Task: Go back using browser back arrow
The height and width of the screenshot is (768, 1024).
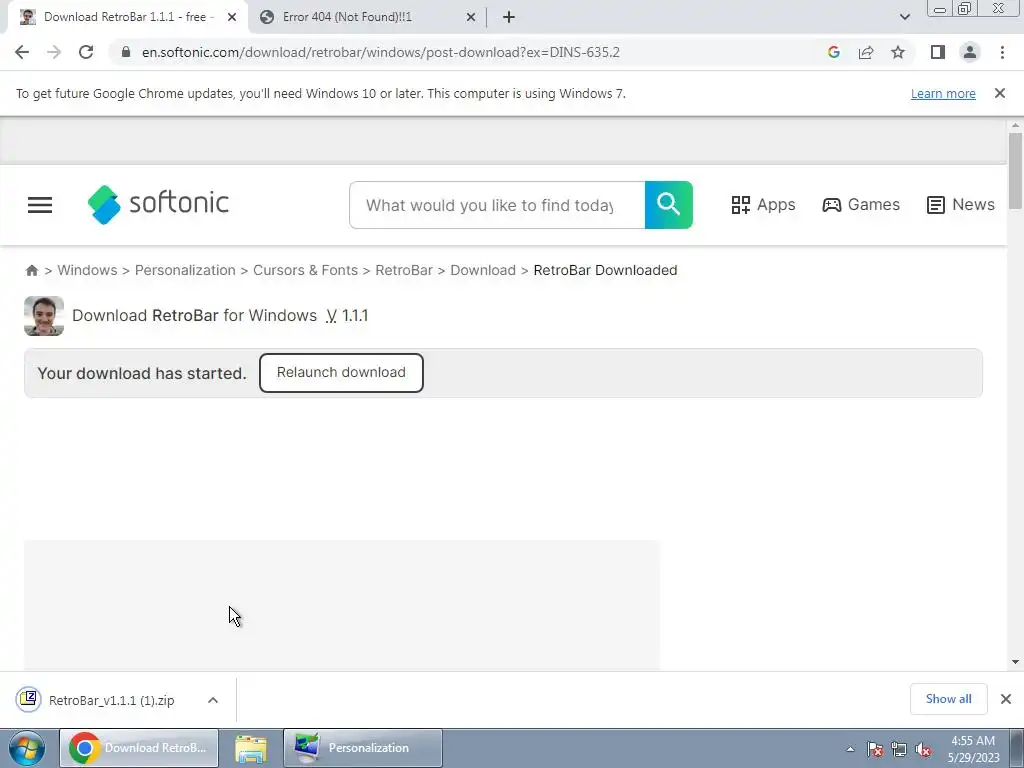Action: [x=22, y=52]
